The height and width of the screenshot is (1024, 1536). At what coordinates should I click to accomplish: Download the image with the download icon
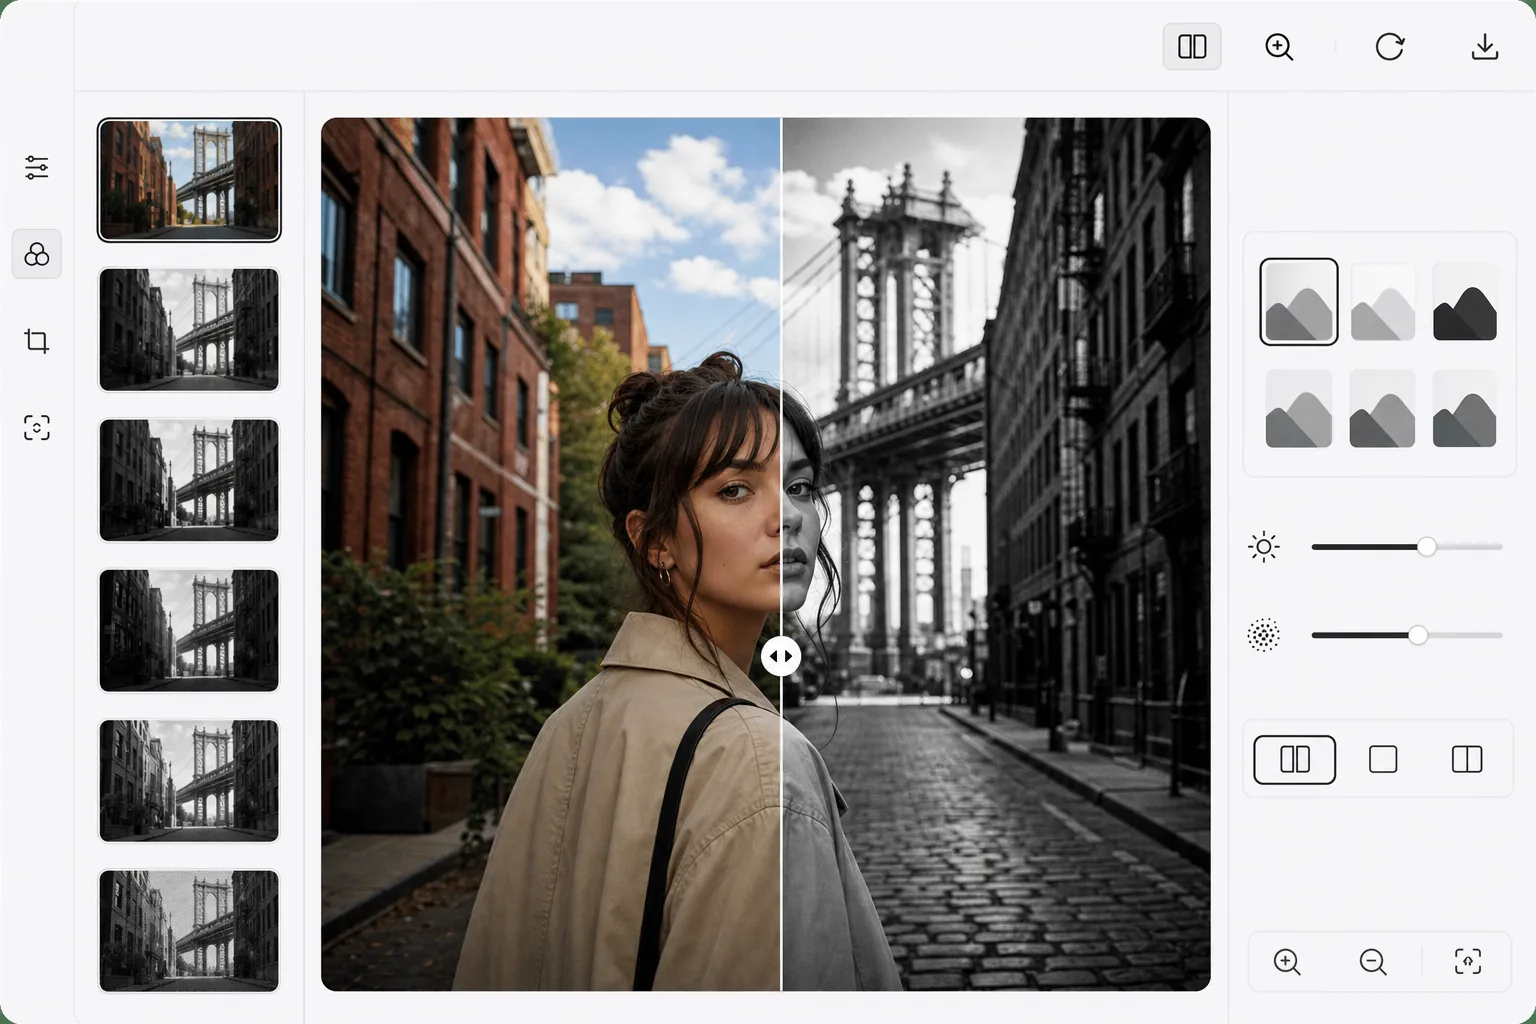pos(1485,47)
